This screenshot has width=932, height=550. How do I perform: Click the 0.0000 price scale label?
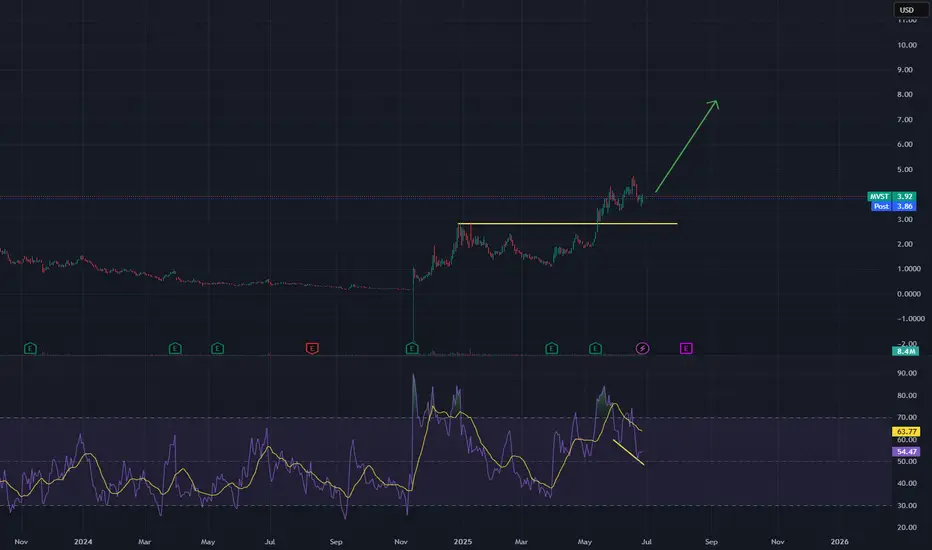pos(909,294)
